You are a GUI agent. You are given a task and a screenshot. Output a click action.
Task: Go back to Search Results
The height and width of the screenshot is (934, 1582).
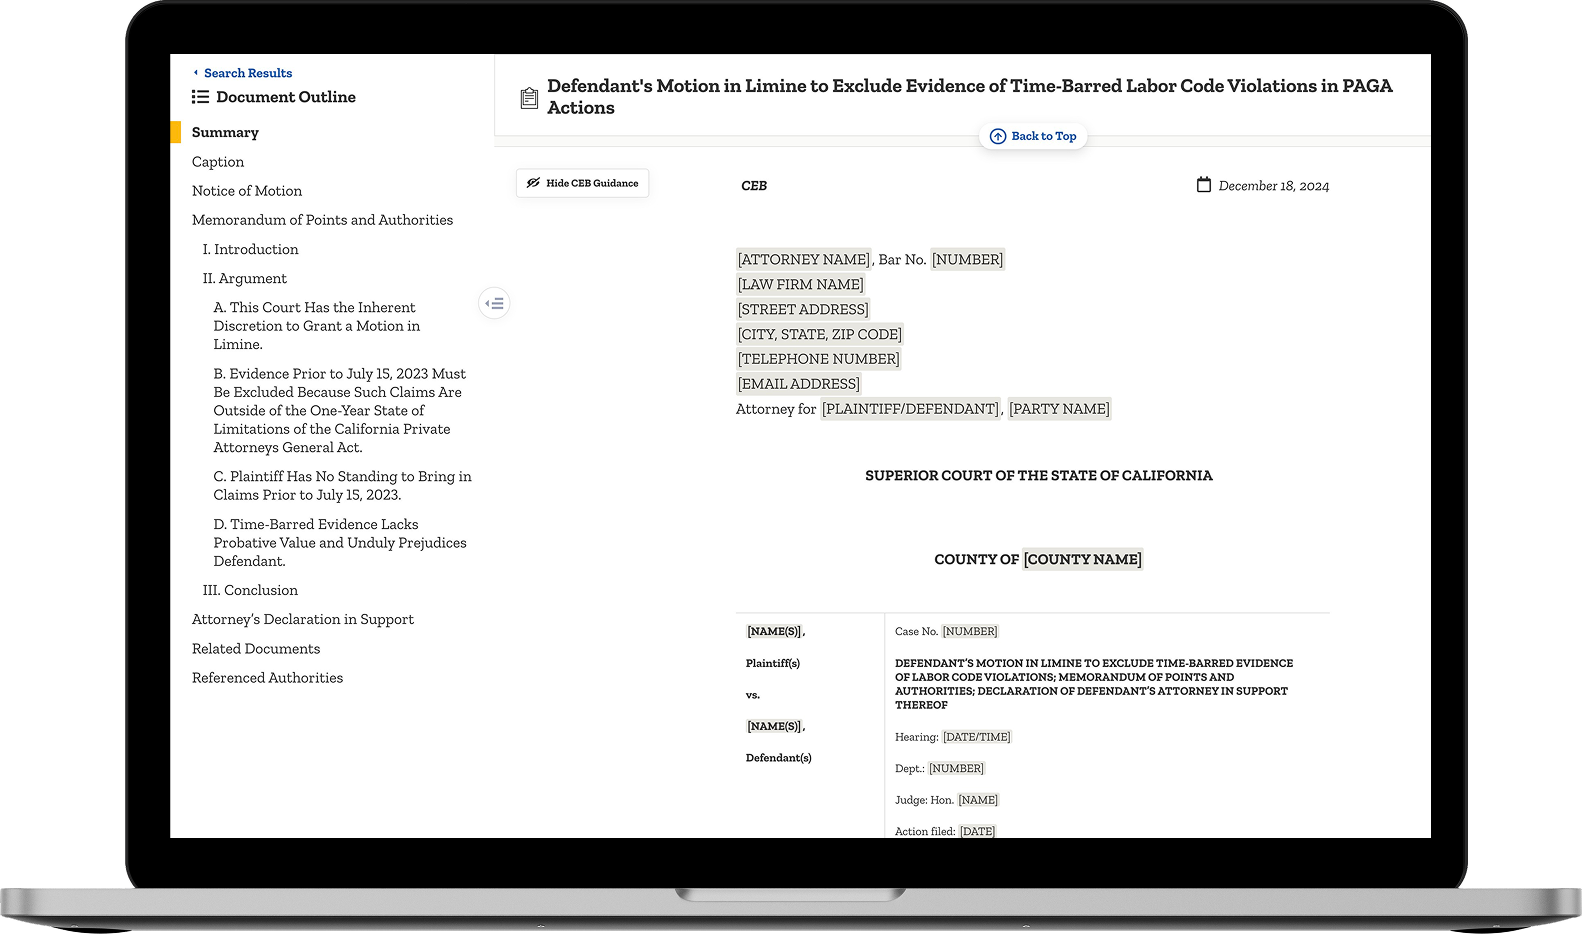click(x=247, y=73)
